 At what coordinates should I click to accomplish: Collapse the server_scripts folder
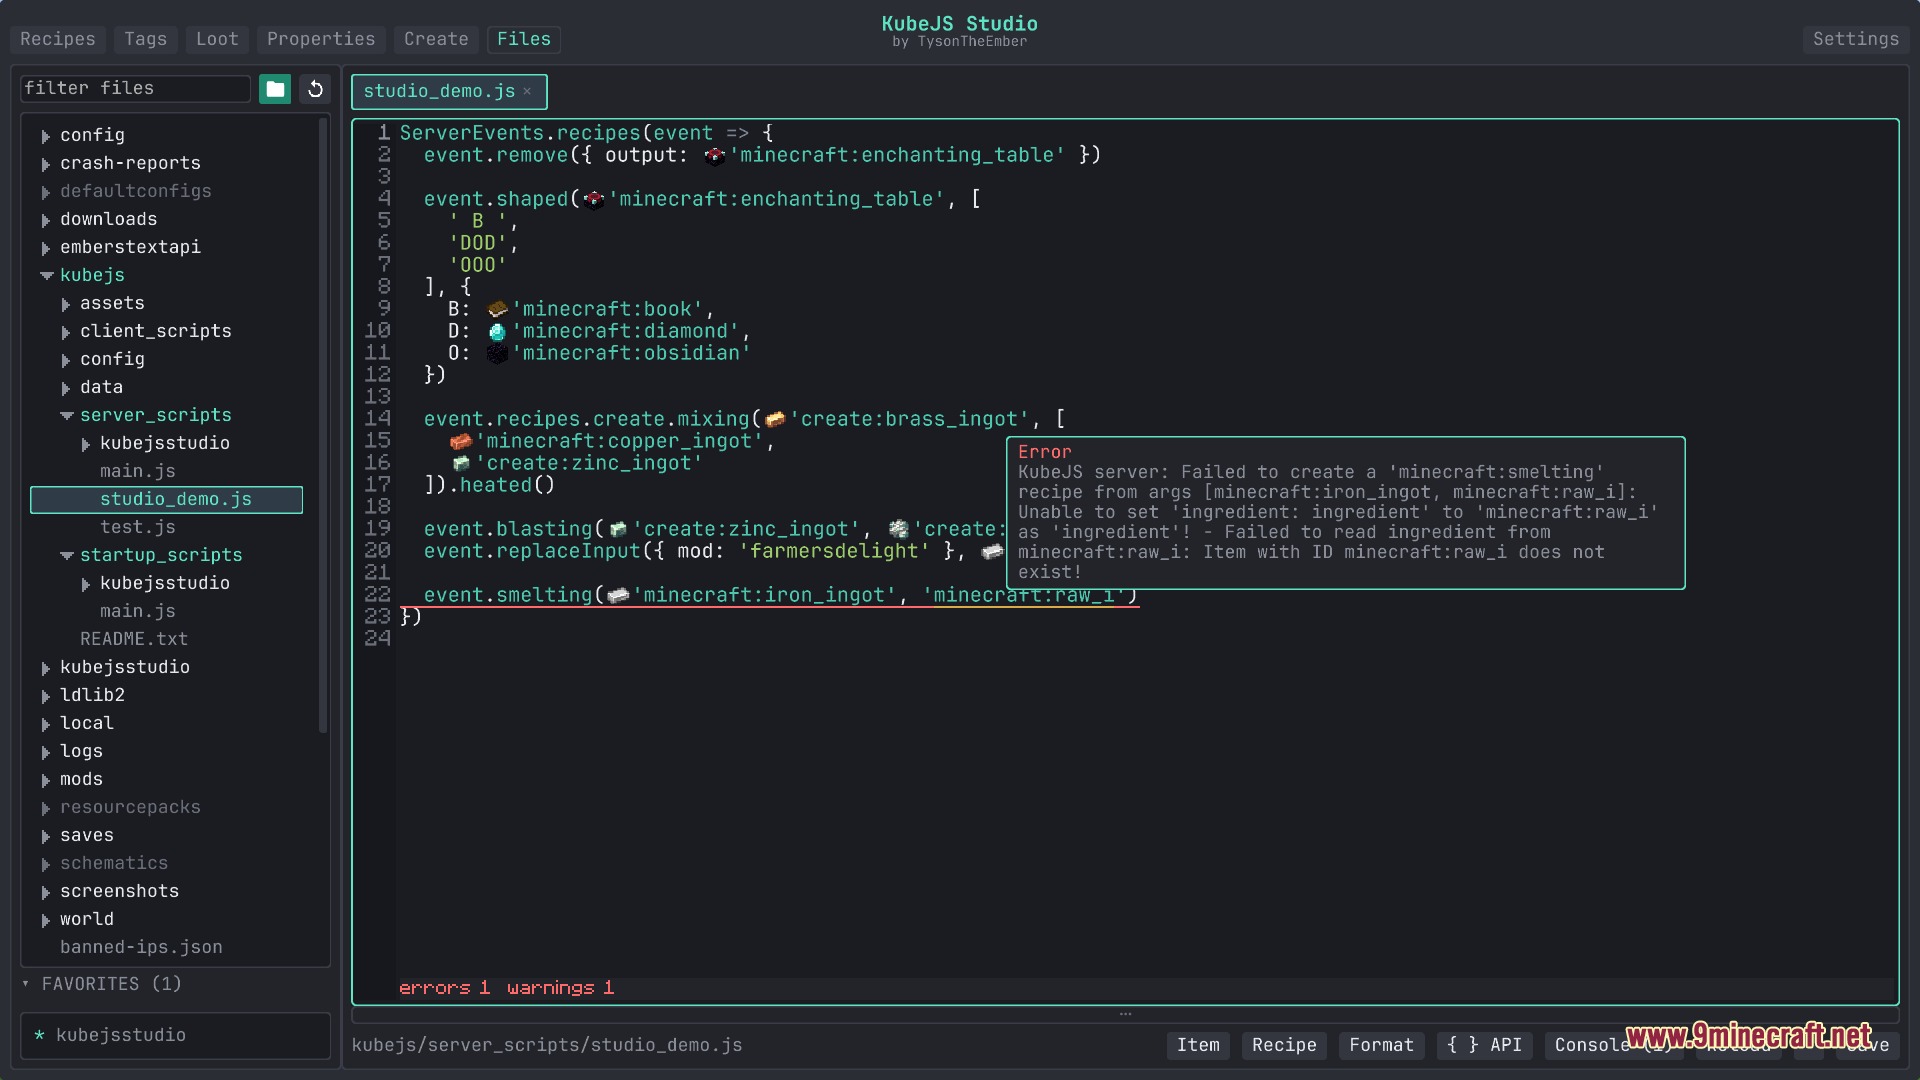(x=66, y=415)
